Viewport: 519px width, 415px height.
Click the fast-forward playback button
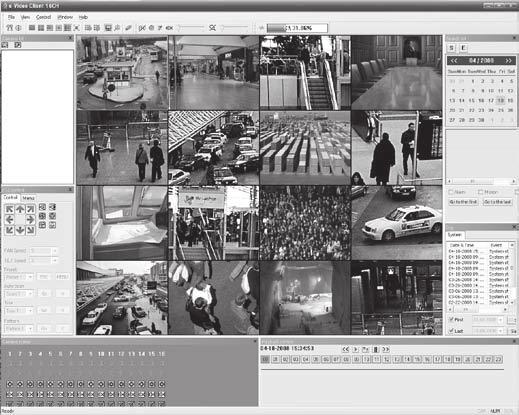(386, 349)
